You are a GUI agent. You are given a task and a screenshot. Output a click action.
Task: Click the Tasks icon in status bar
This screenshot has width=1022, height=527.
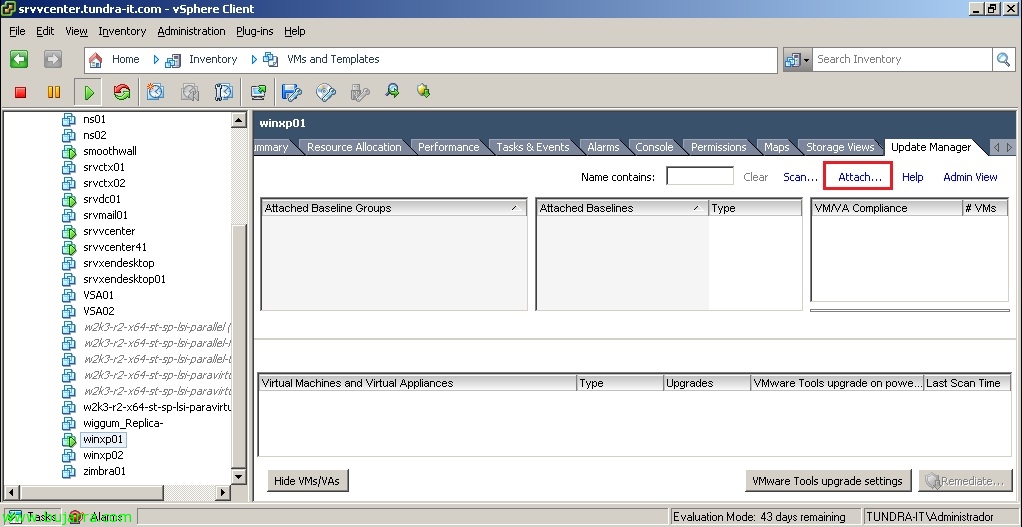(13, 517)
